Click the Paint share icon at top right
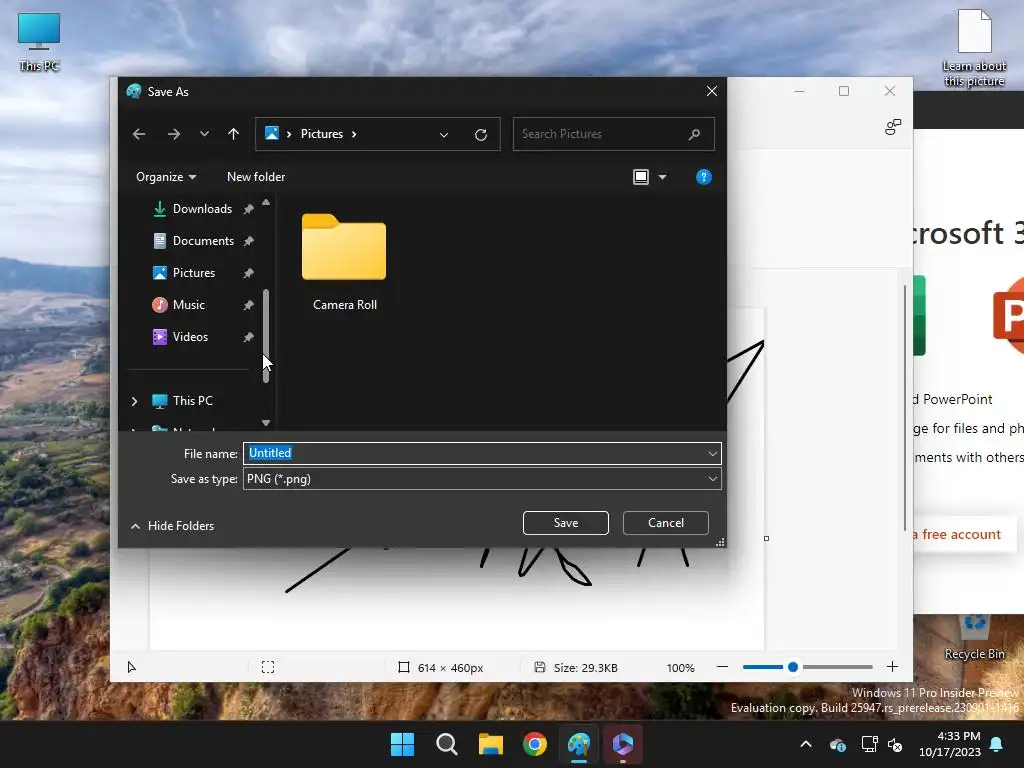Image resolution: width=1024 pixels, height=768 pixels. click(x=893, y=127)
